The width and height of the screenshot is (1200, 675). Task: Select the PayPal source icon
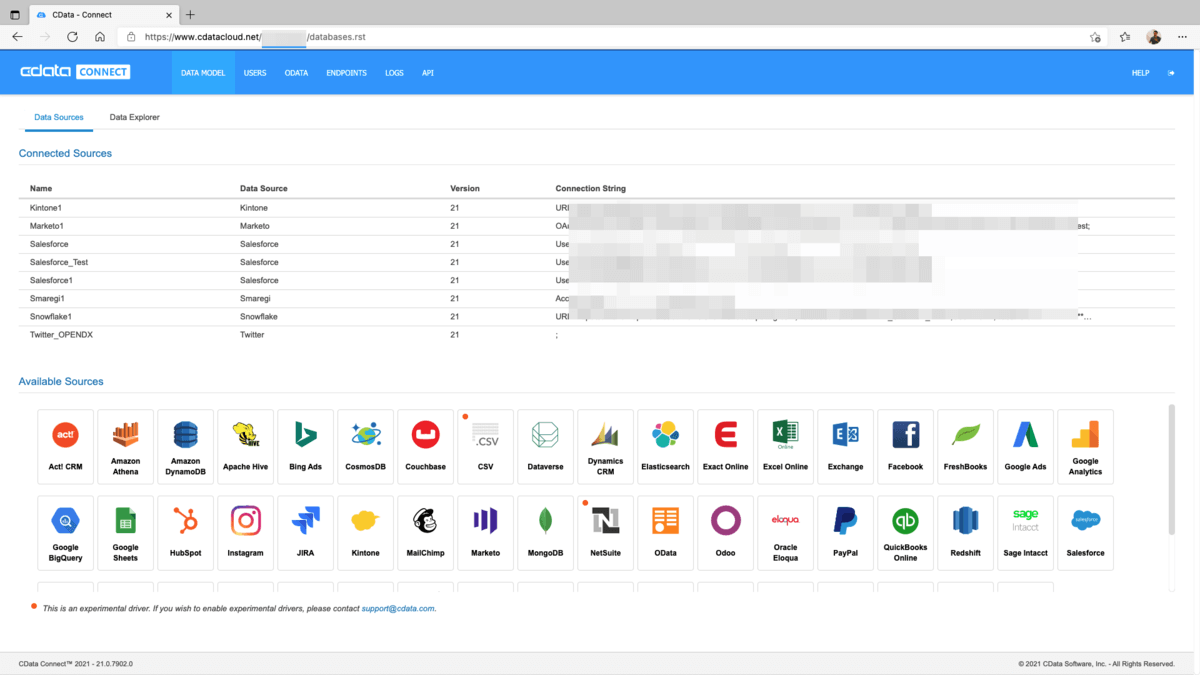[x=845, y=532]
